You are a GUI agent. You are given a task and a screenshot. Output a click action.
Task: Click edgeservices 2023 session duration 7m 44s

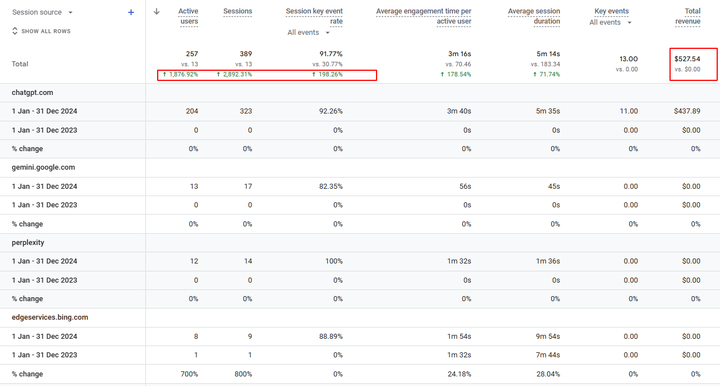(x=548, y=355)
